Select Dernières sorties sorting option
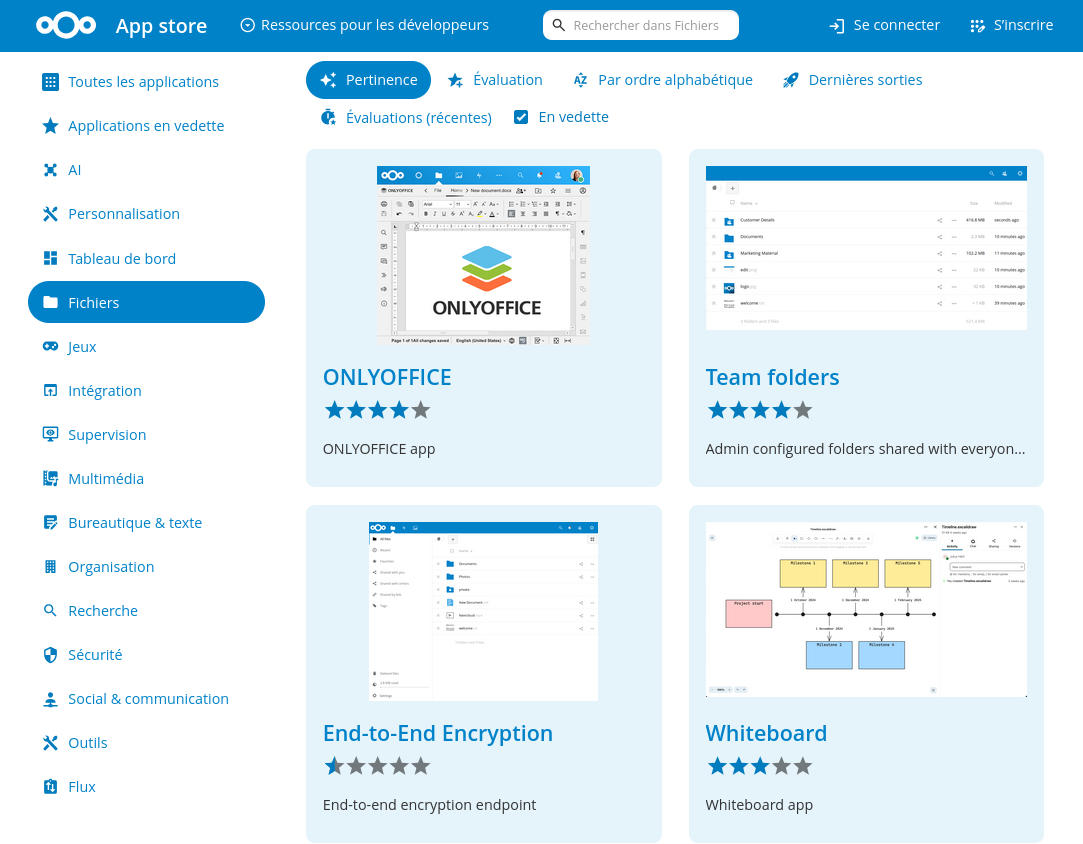Image resolution: width=1083 pixels, height=844 pixels. click(x=852, y=80)
